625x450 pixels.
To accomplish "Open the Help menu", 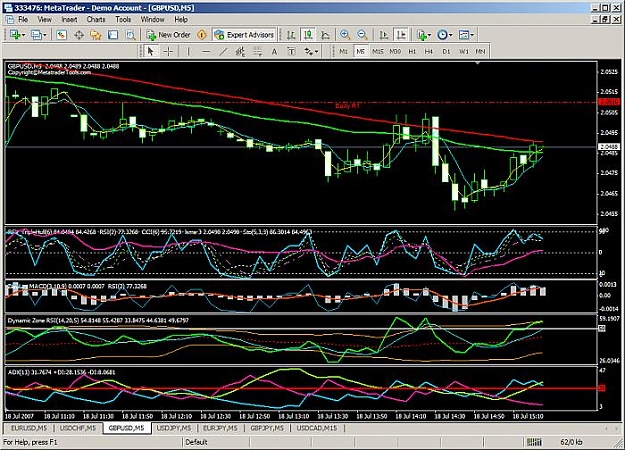I will 181,19.
